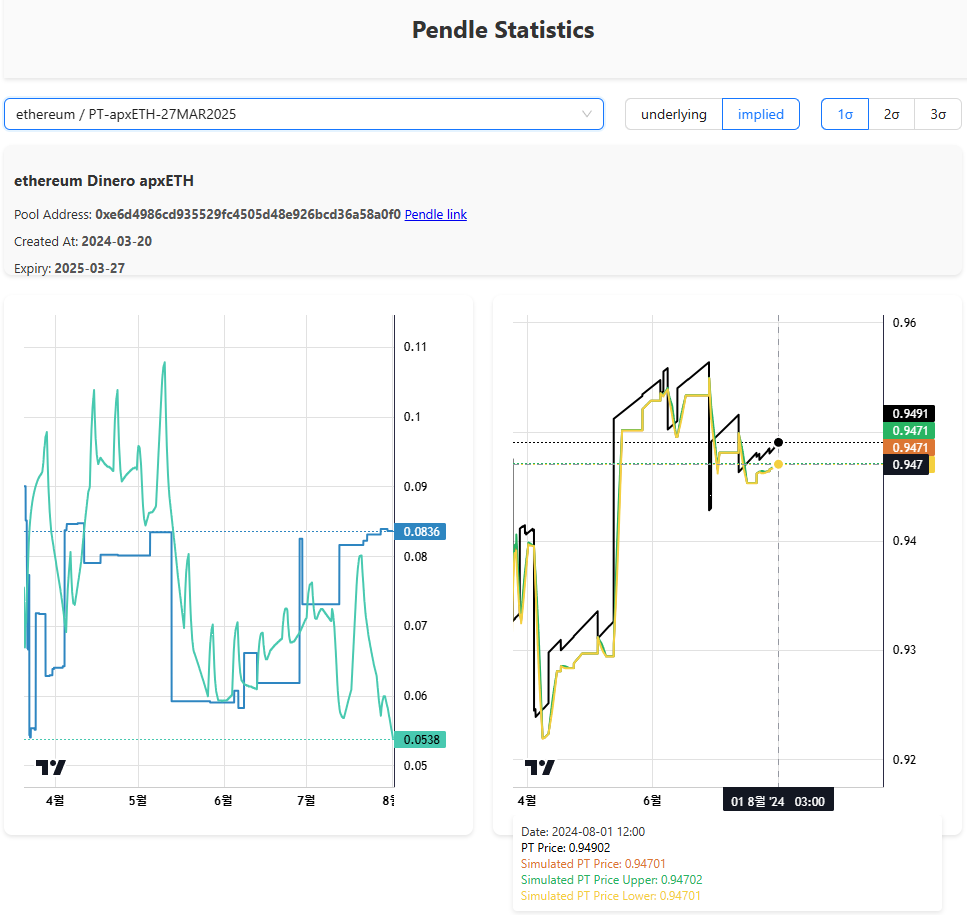The height and width of the screenshot is (915, 967).
Task: Click the pool address 0xe6d4986c... text
Action: tap(248, 215)
